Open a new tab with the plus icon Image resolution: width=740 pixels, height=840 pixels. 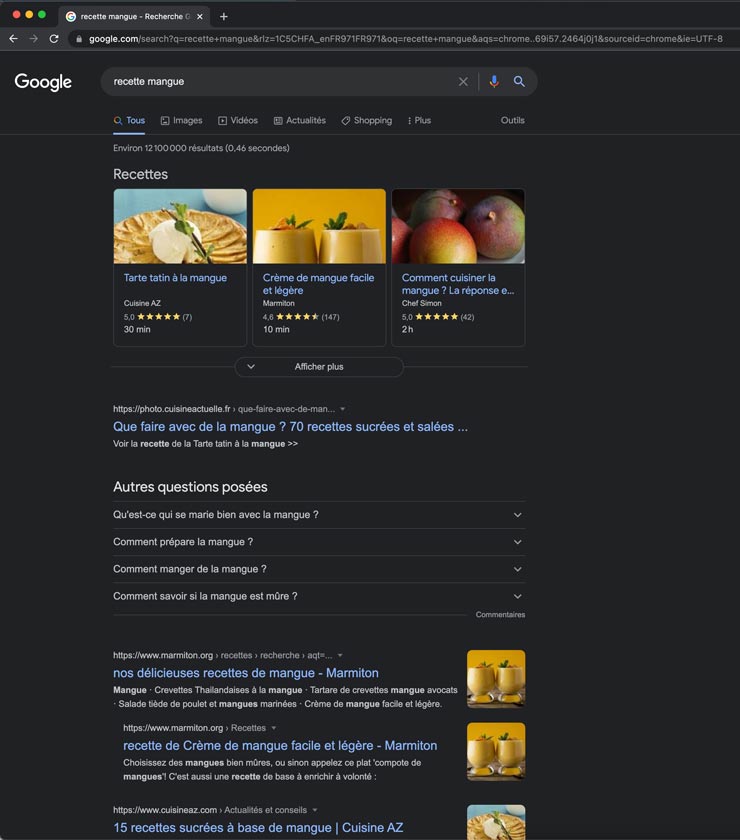tap(224, 17)
